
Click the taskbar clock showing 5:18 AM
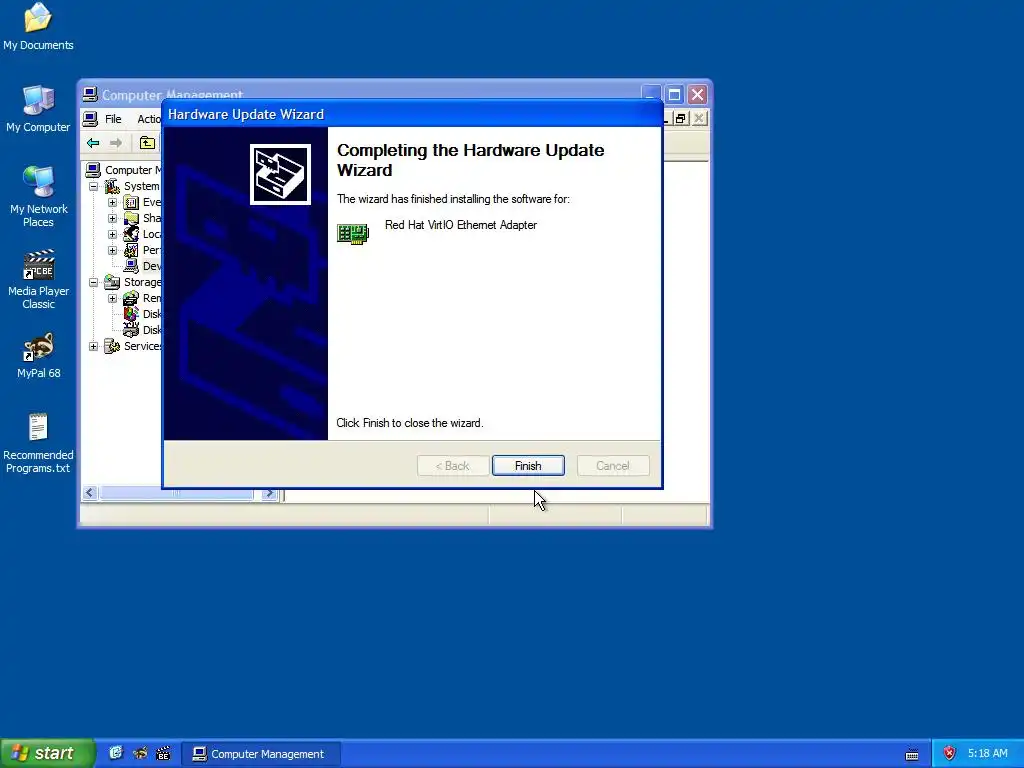pyautogui.click(x=987, y=754)
